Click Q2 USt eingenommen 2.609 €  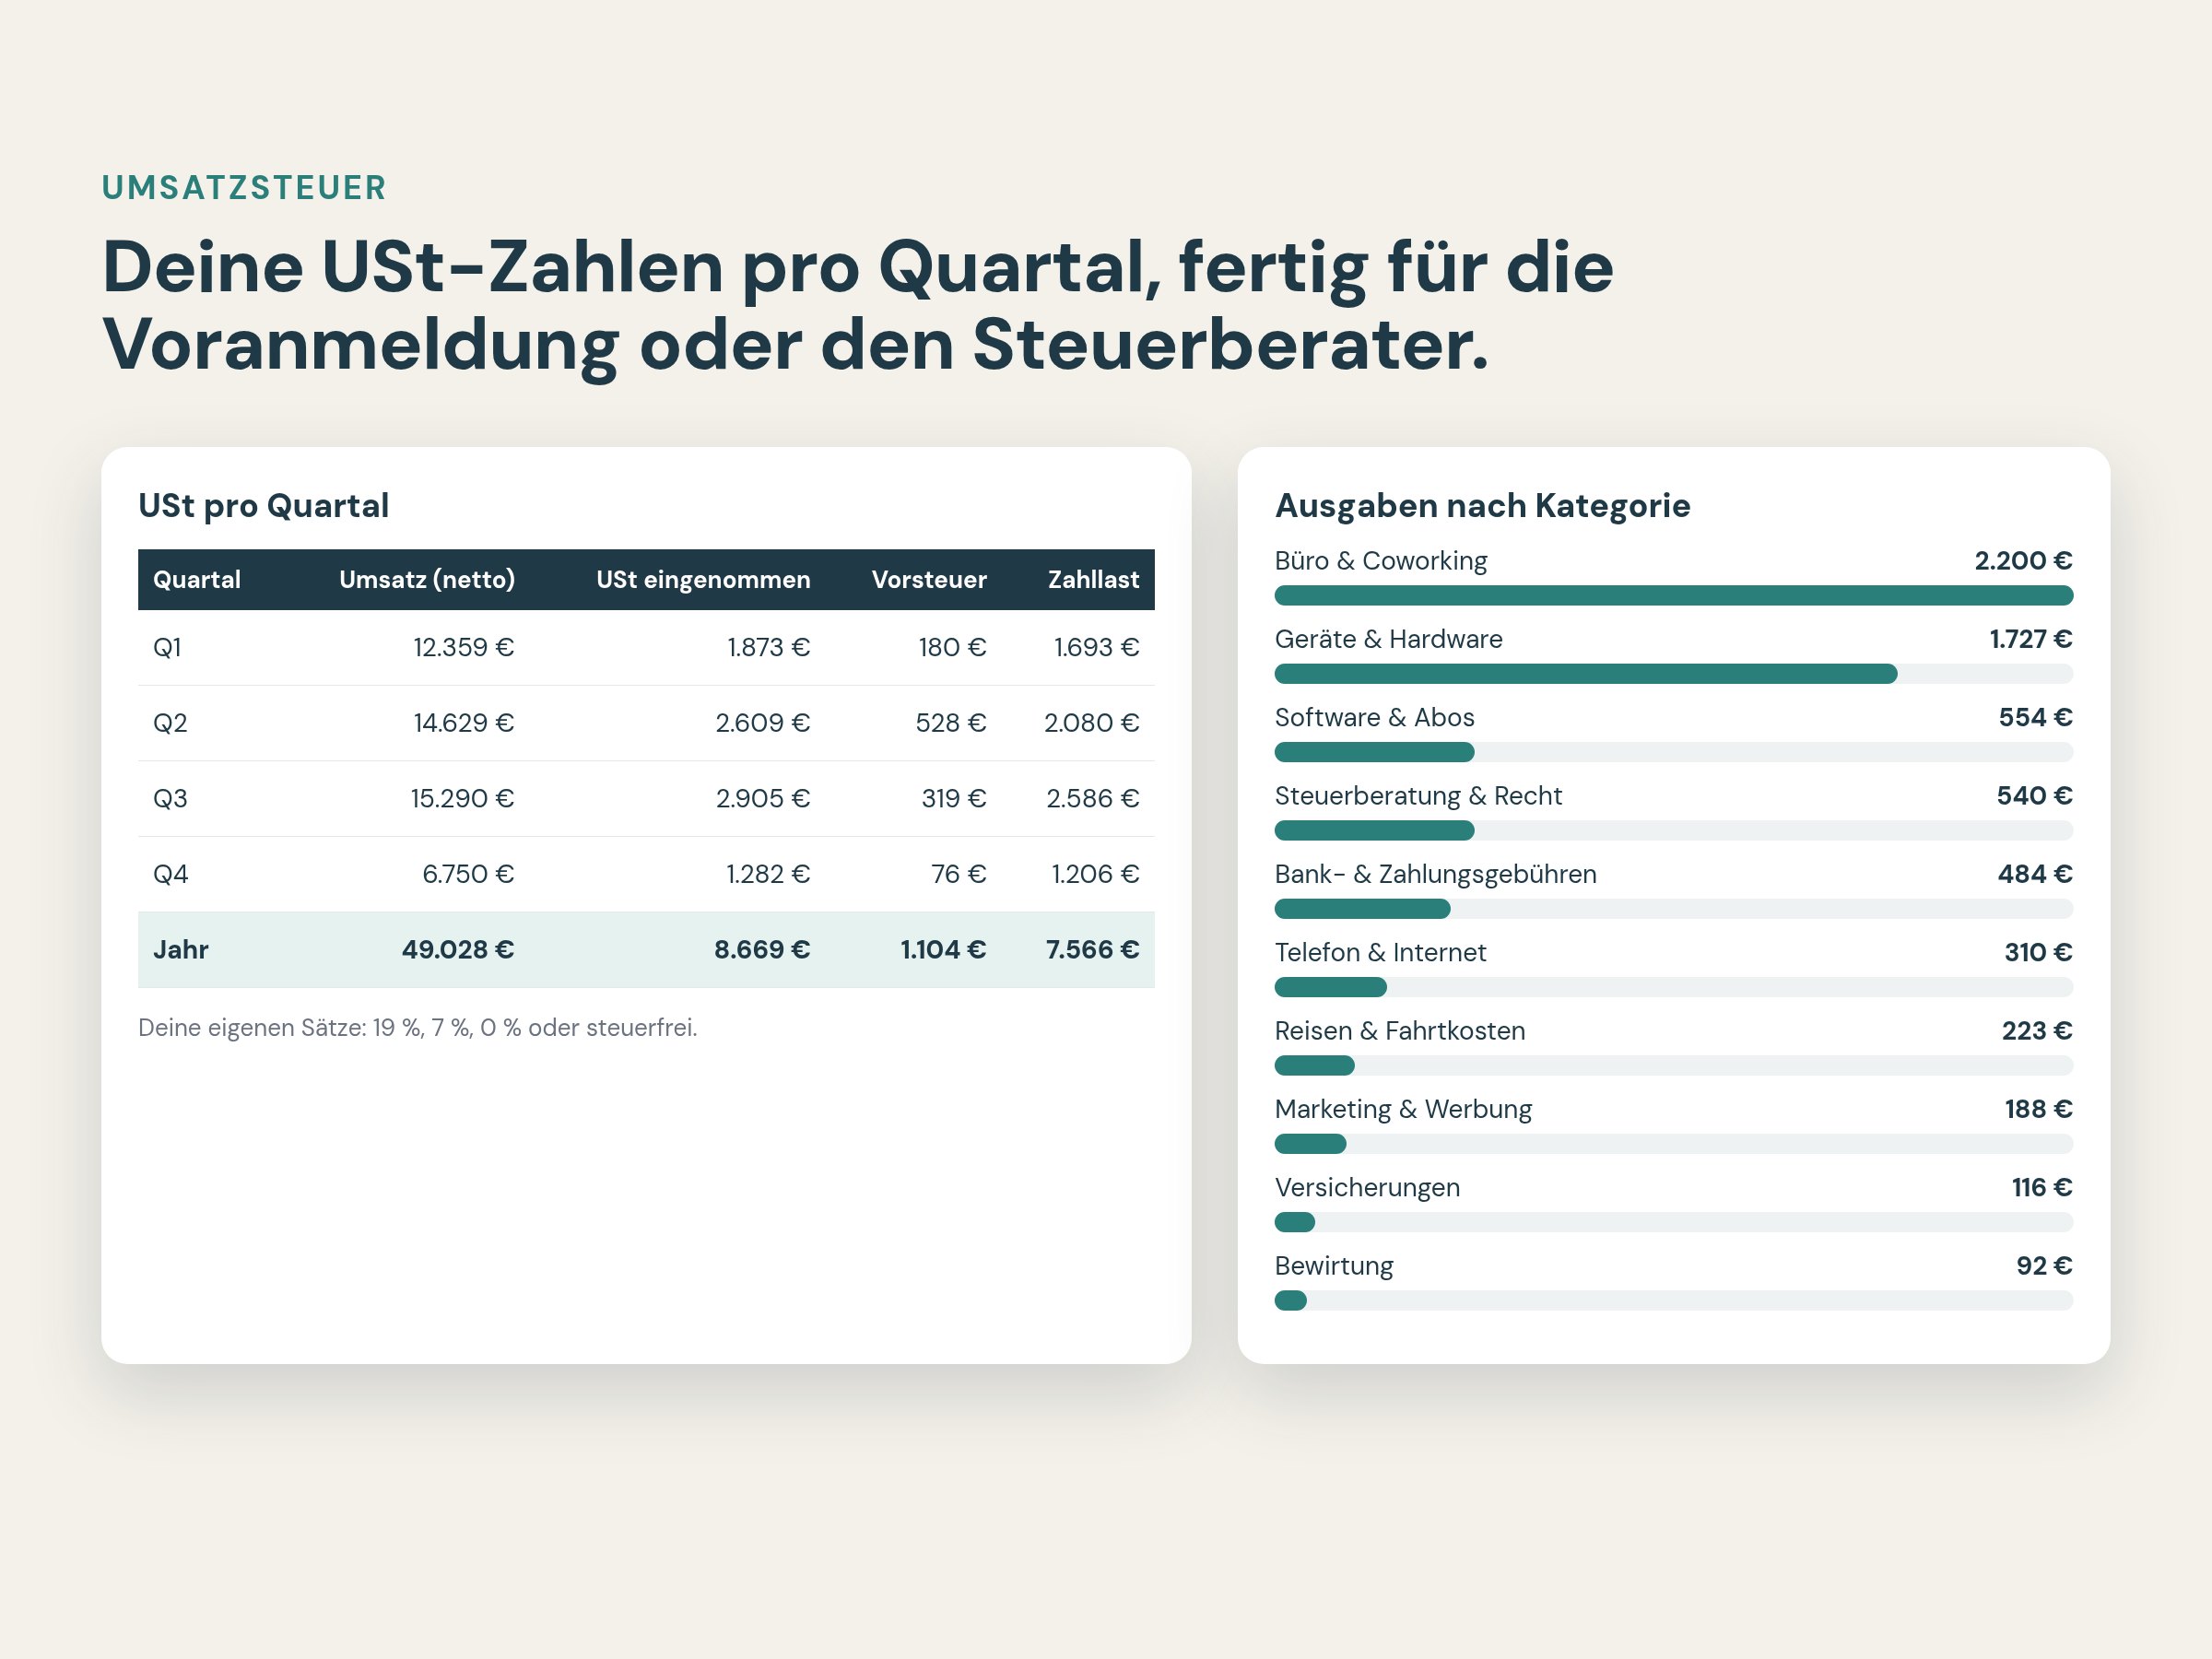pyautogui.click(x=762, y=723)
